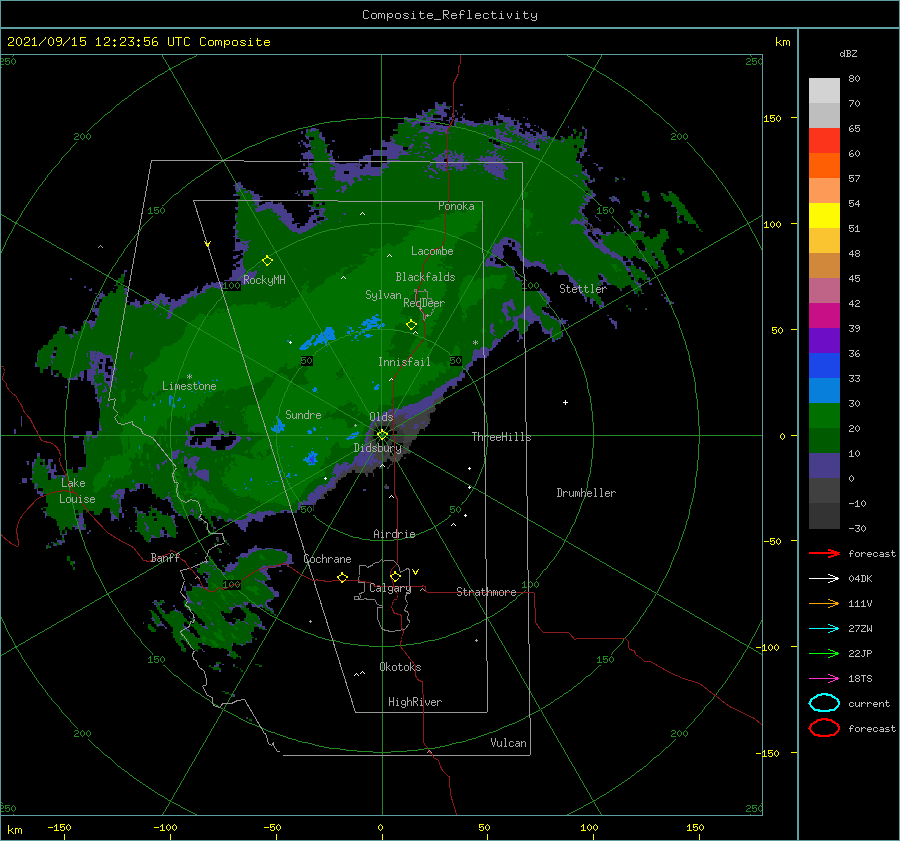Click the dBZ legend heading

click(848, 53)
